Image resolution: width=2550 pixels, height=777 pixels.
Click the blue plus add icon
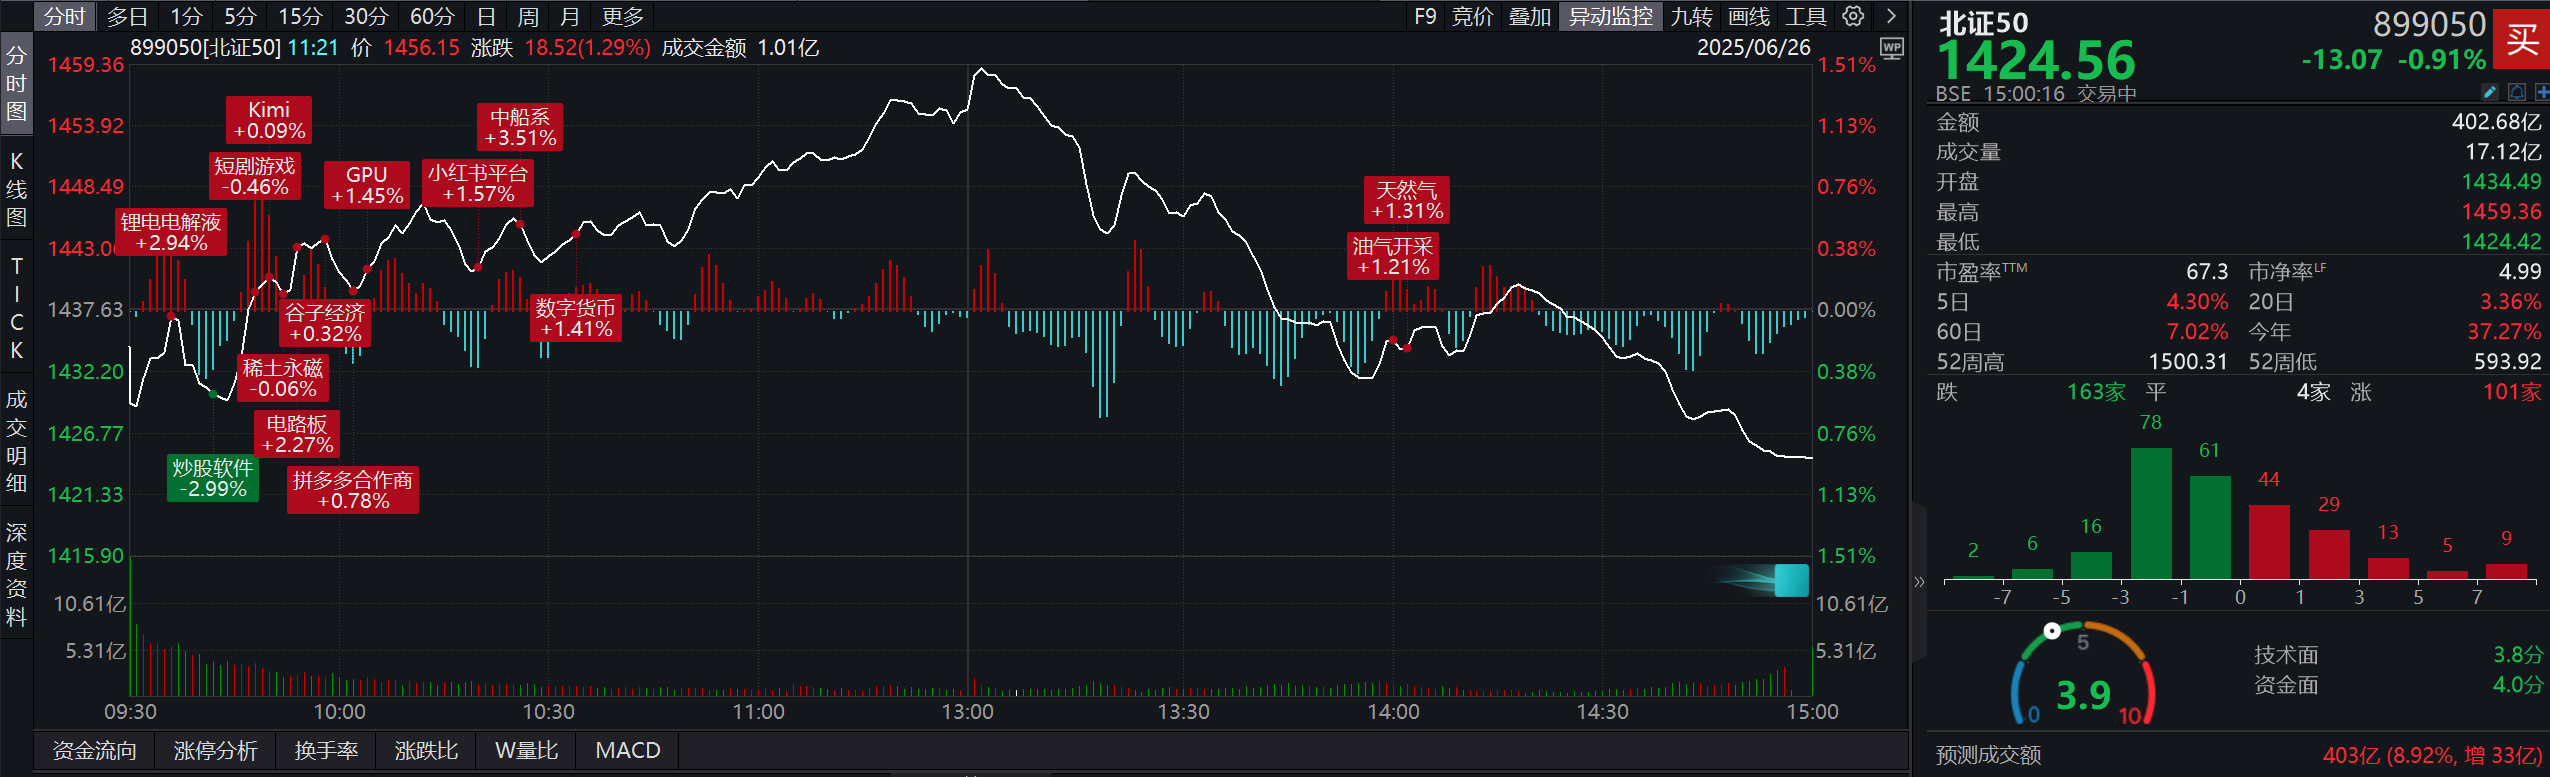pos(2541,92)
